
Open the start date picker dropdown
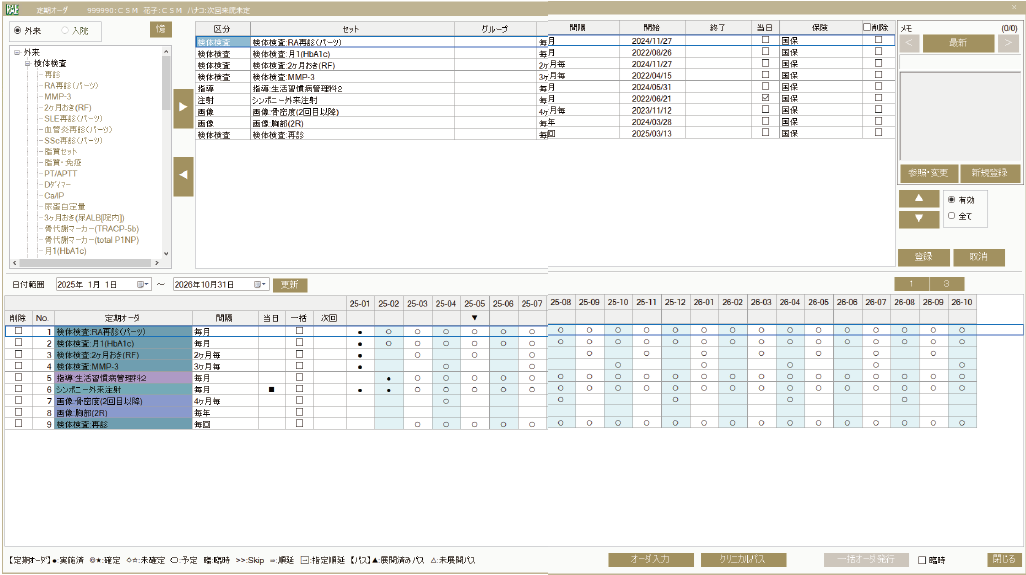coord(142,285)
